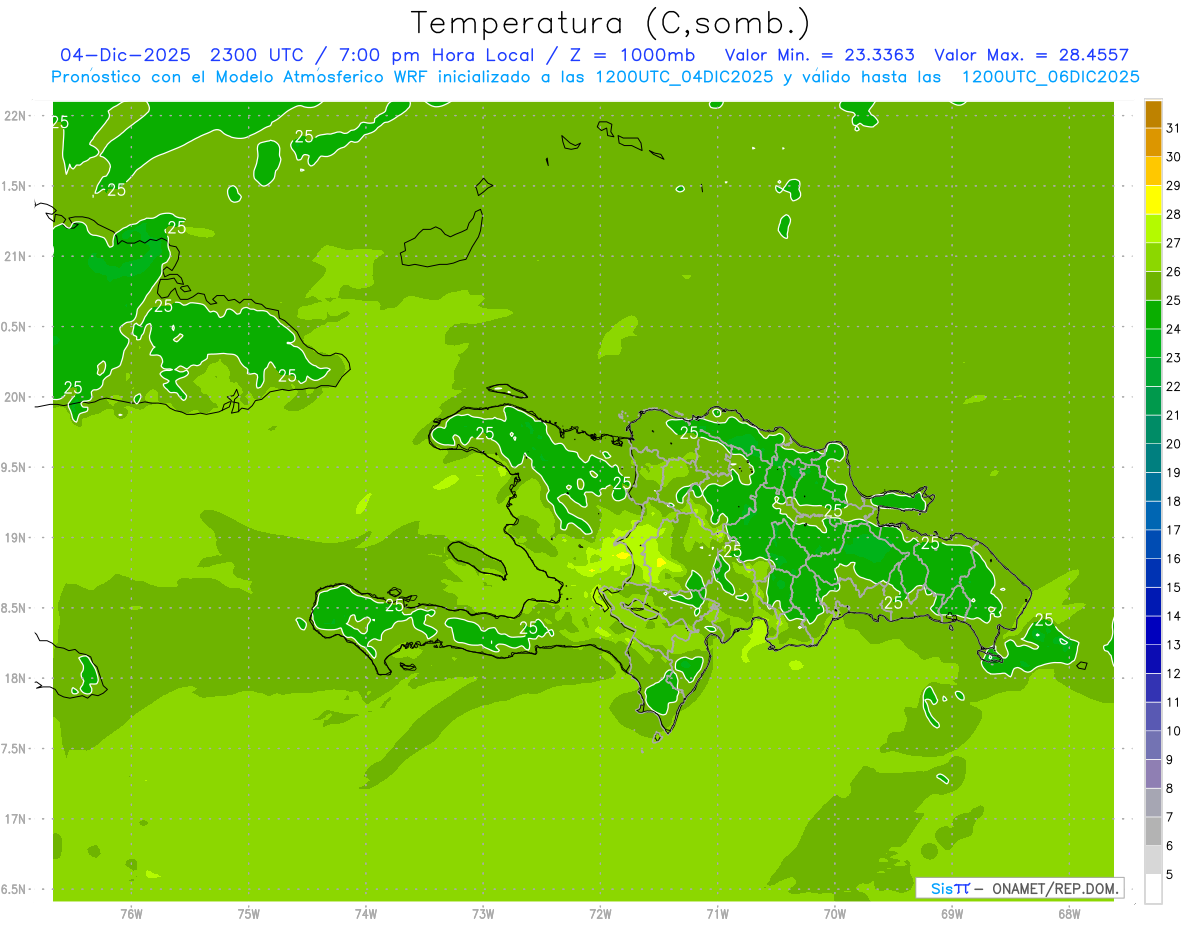The height and width of the screenshot is (927, 1200).
Task: Click the "Temperatura (C,somb.)" chart title
Action: [x=610, y=23]
